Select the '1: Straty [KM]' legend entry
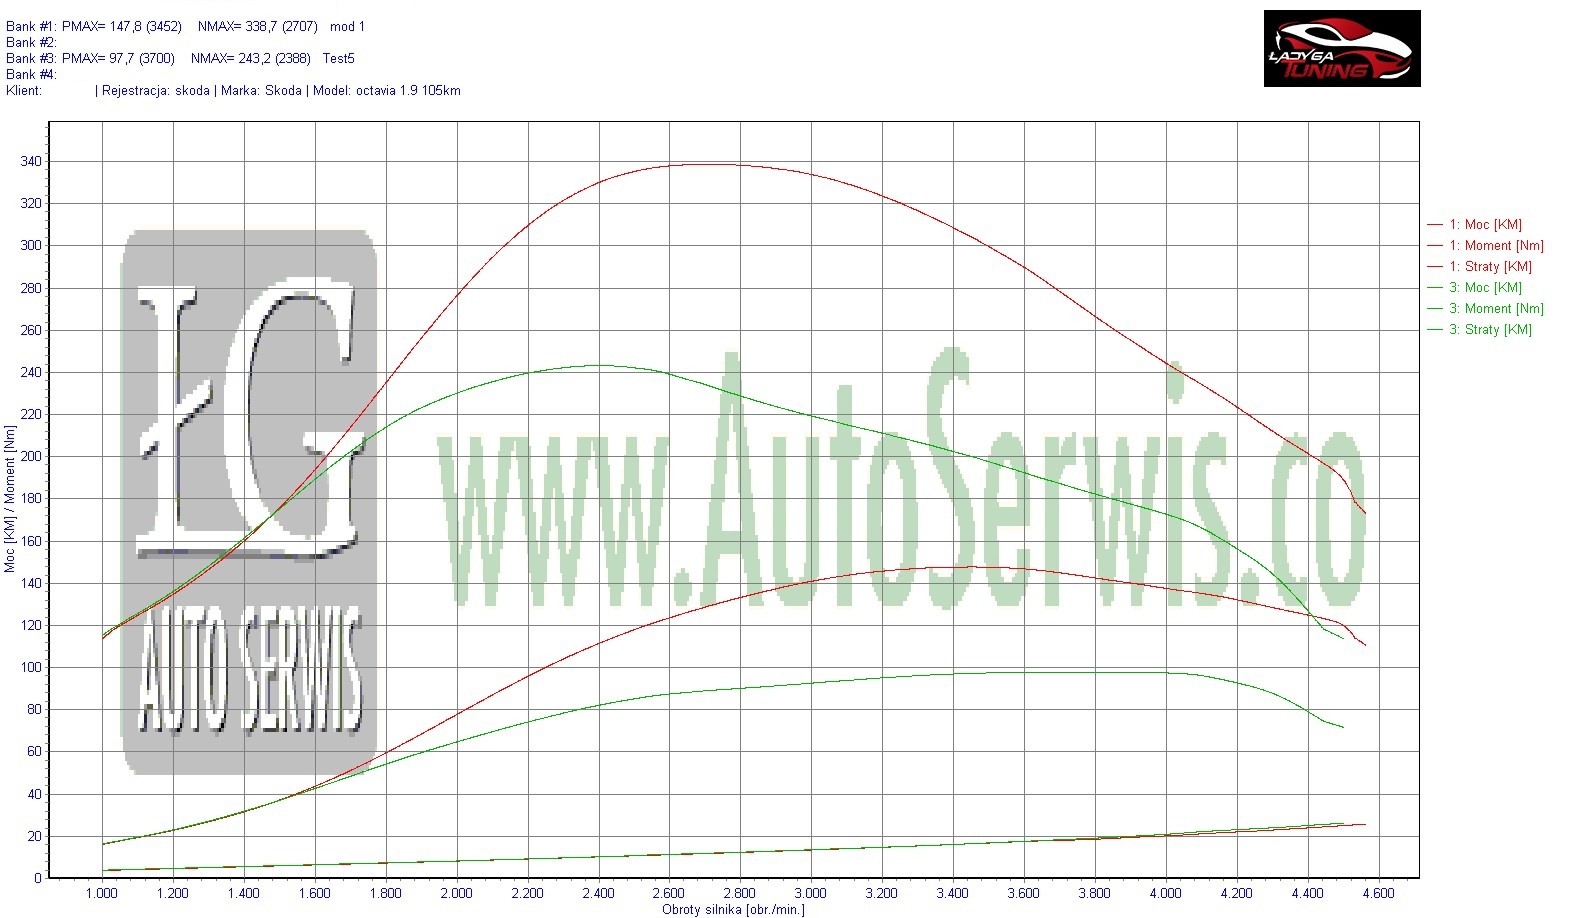 [x=1490, y=267]
